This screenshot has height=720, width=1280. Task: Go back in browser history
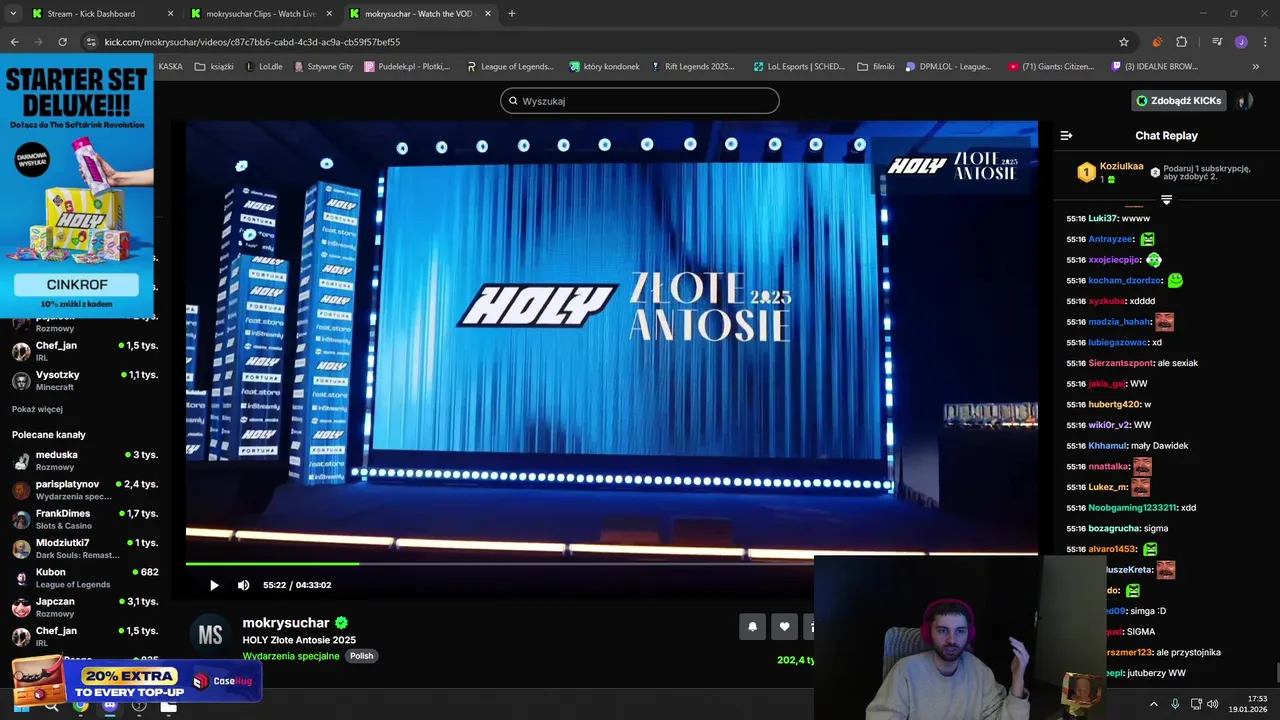pos(14,42)
